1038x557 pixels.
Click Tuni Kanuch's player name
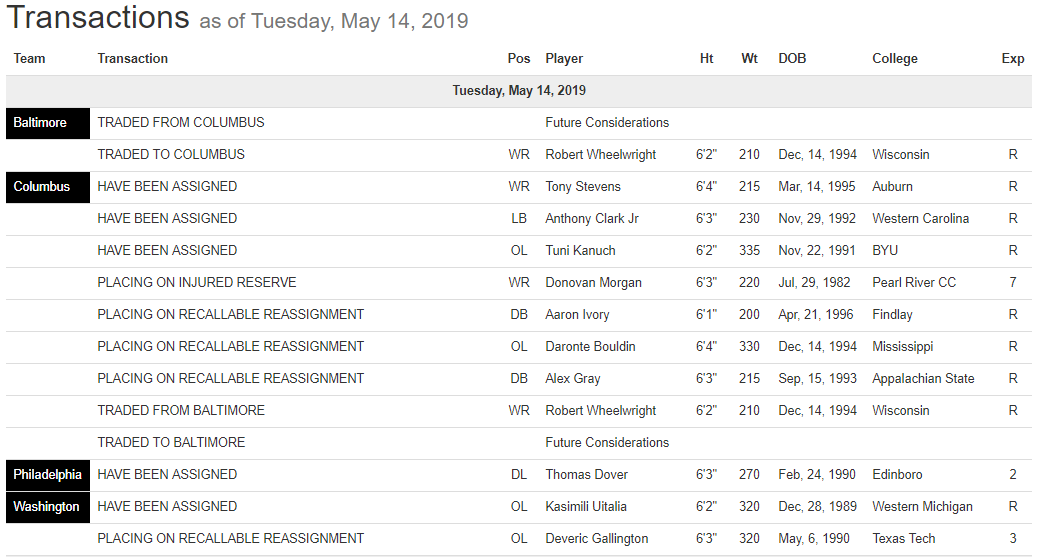[580, 251]
